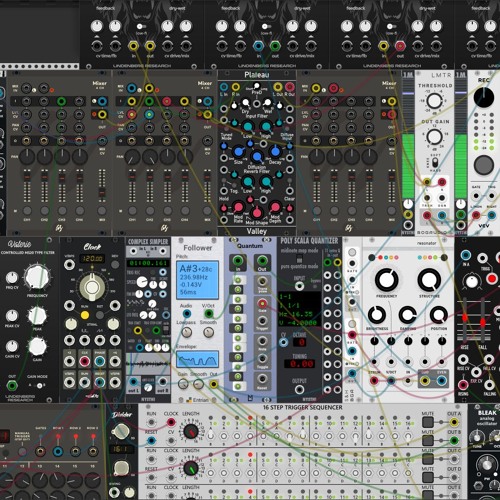Click the OUTPUT jack on Poly Scala Quantizer
Viewport: 500px width, 500px height.
tap(299, 389)
